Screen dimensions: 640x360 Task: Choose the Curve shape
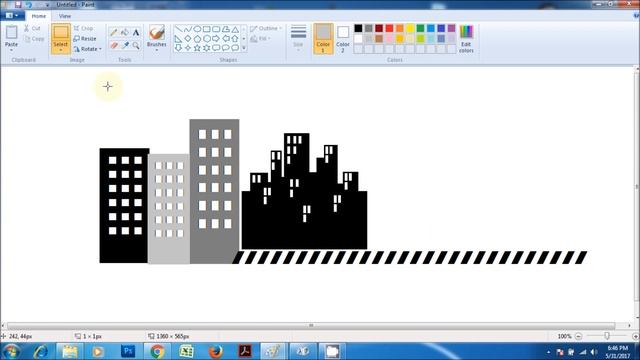[188, 29]
